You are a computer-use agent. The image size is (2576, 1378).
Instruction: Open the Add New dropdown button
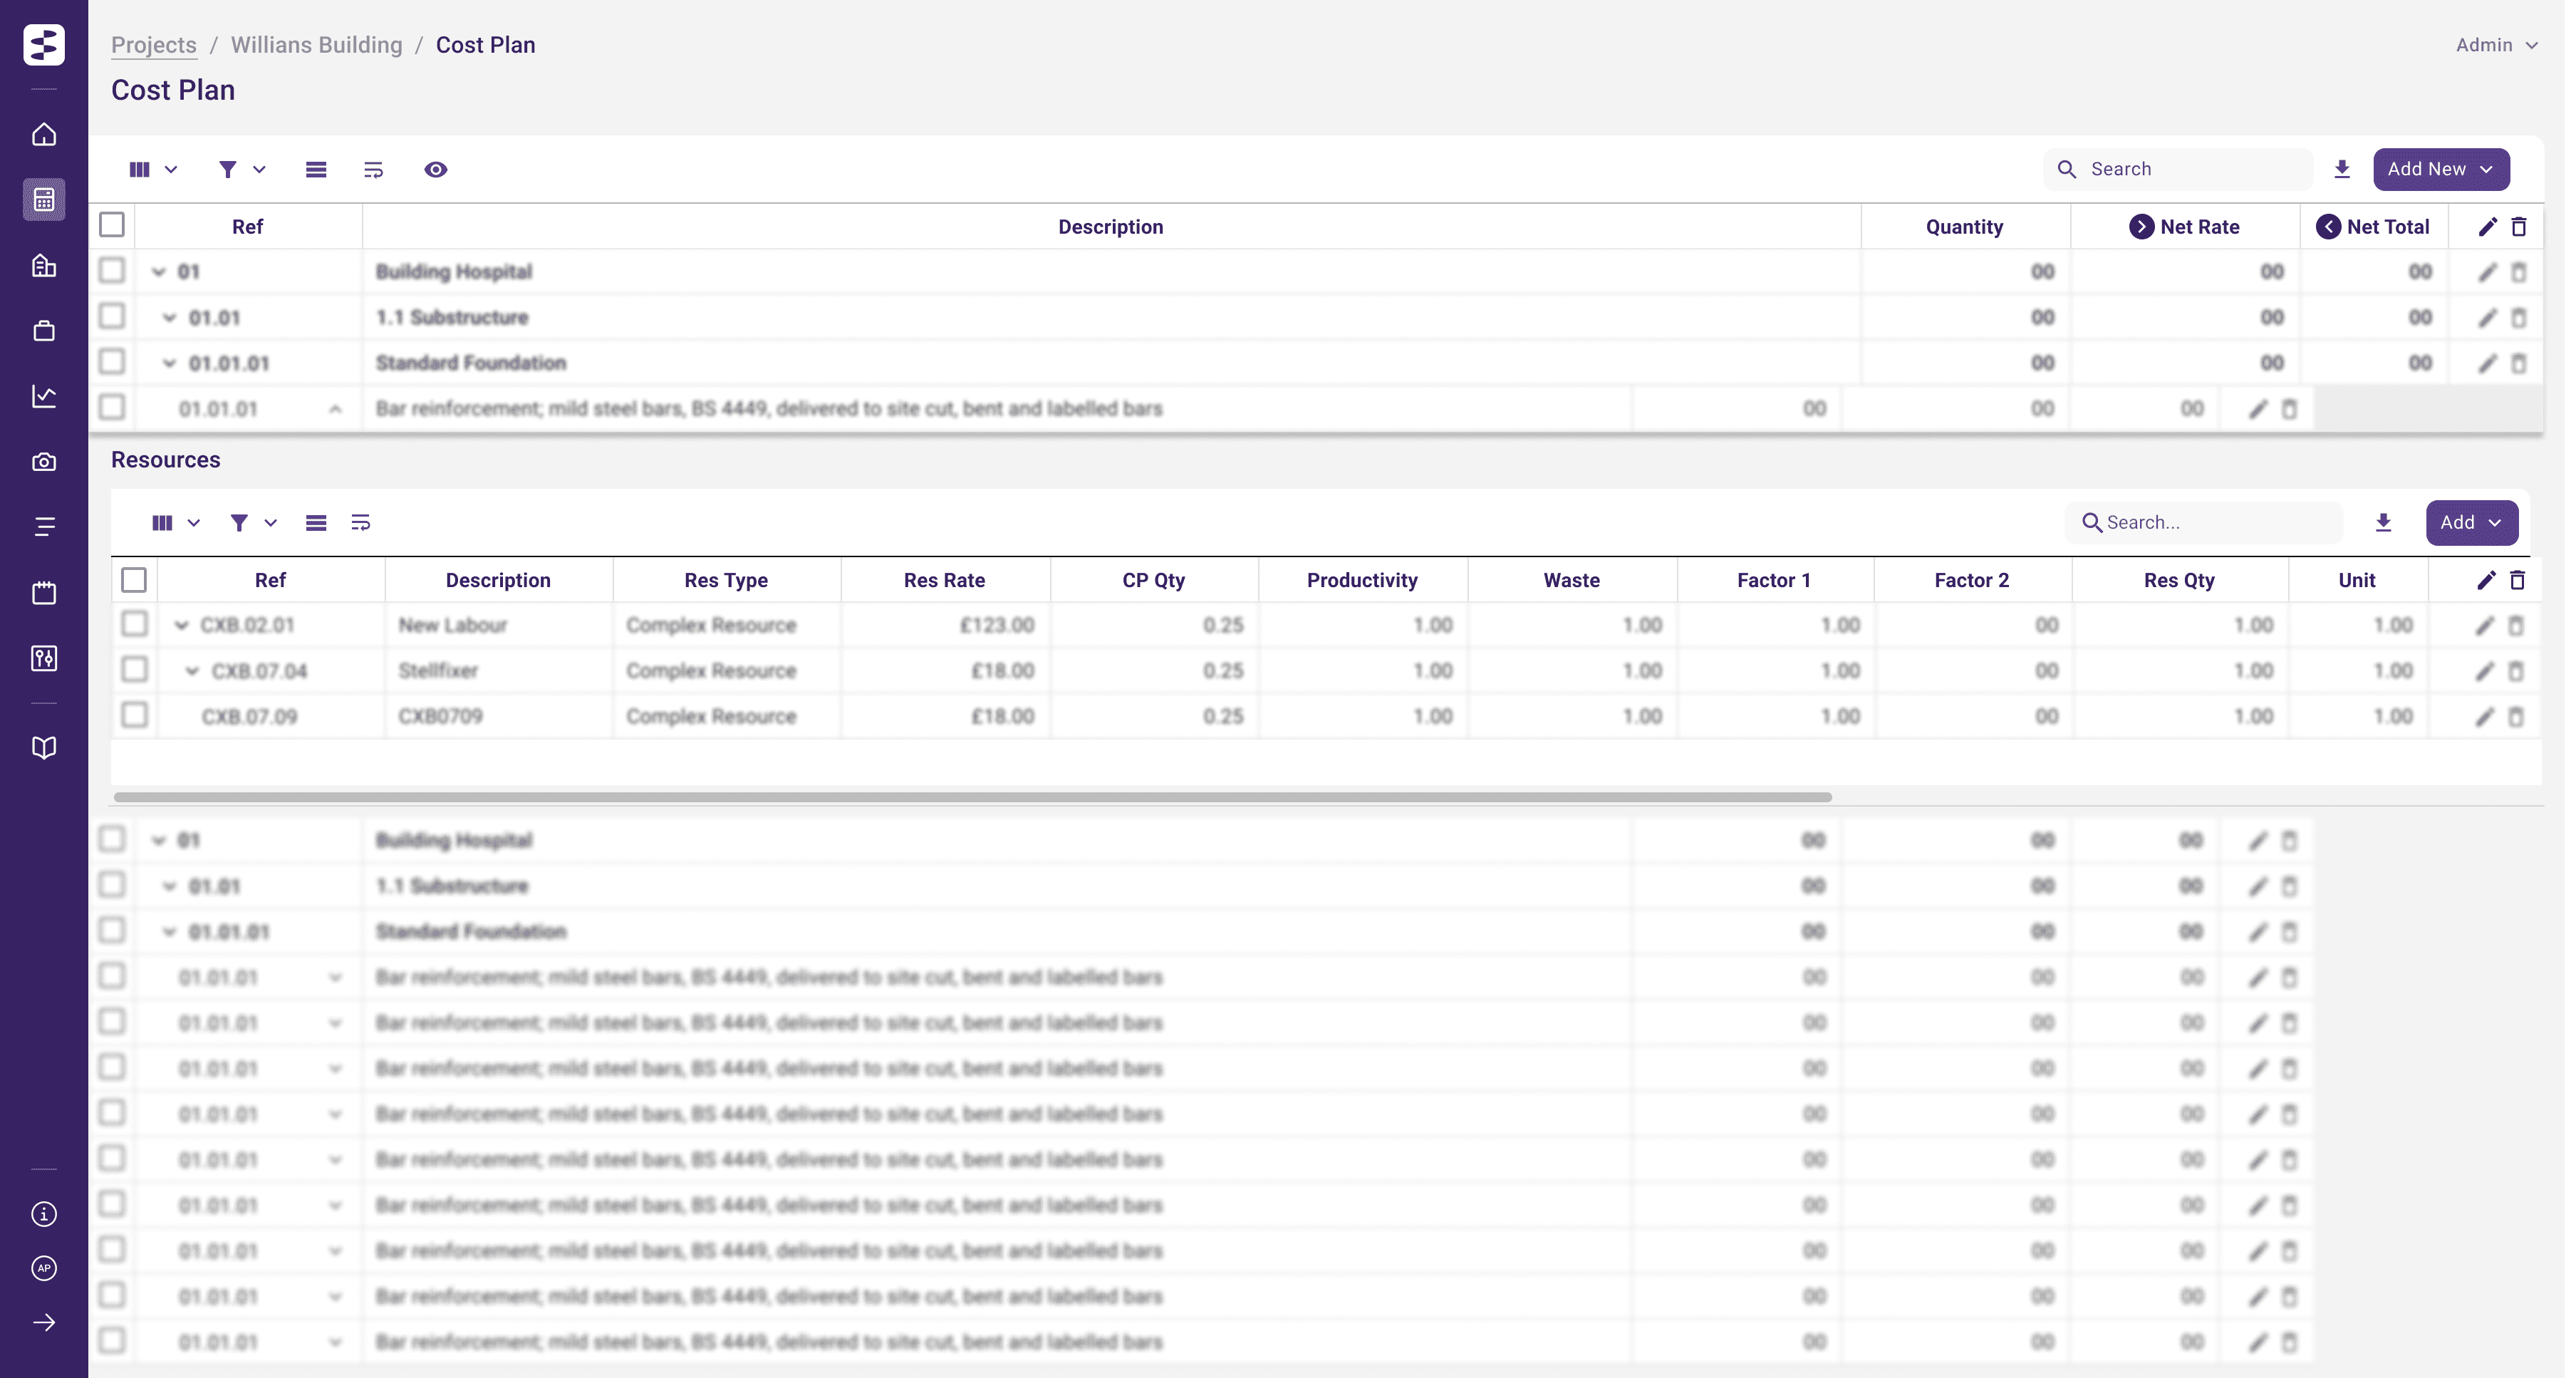pos(2440,169)
